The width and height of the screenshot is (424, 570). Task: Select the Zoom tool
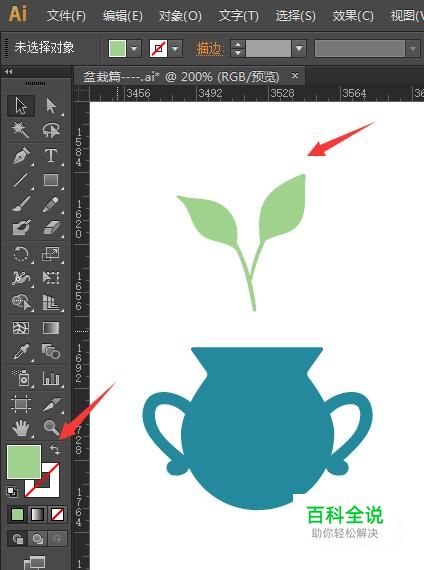pos(51,428)
